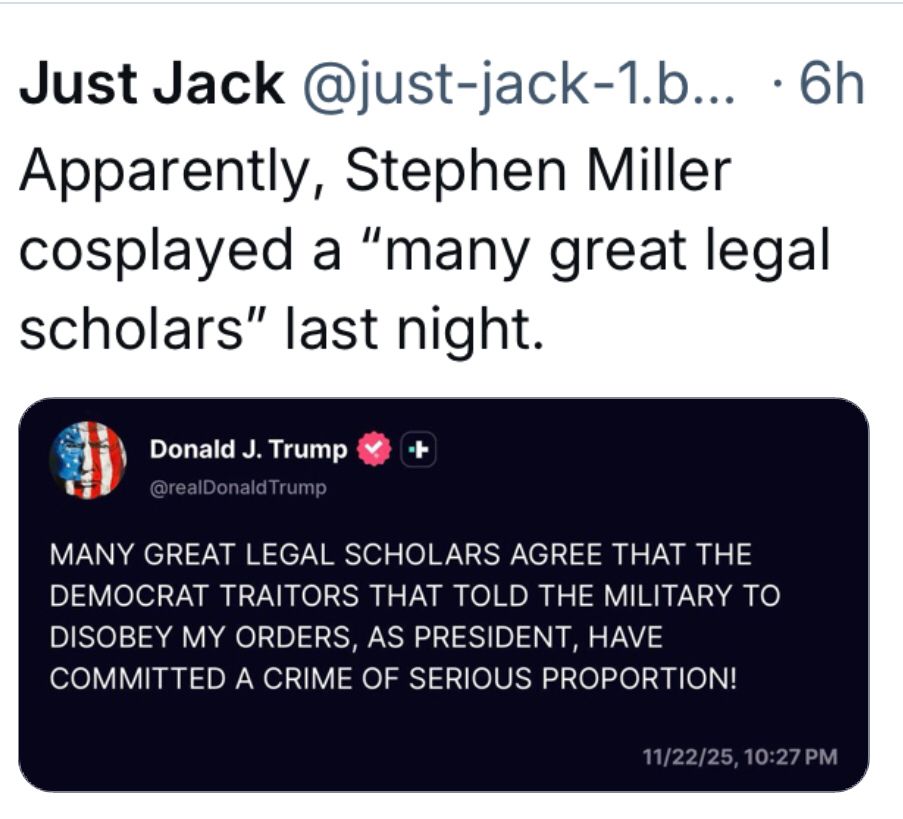Click the text "scholars" last night.
Image resolution: width=903 pixels, height=819 pixels.
pyautogui.click(x=281, y=331)
